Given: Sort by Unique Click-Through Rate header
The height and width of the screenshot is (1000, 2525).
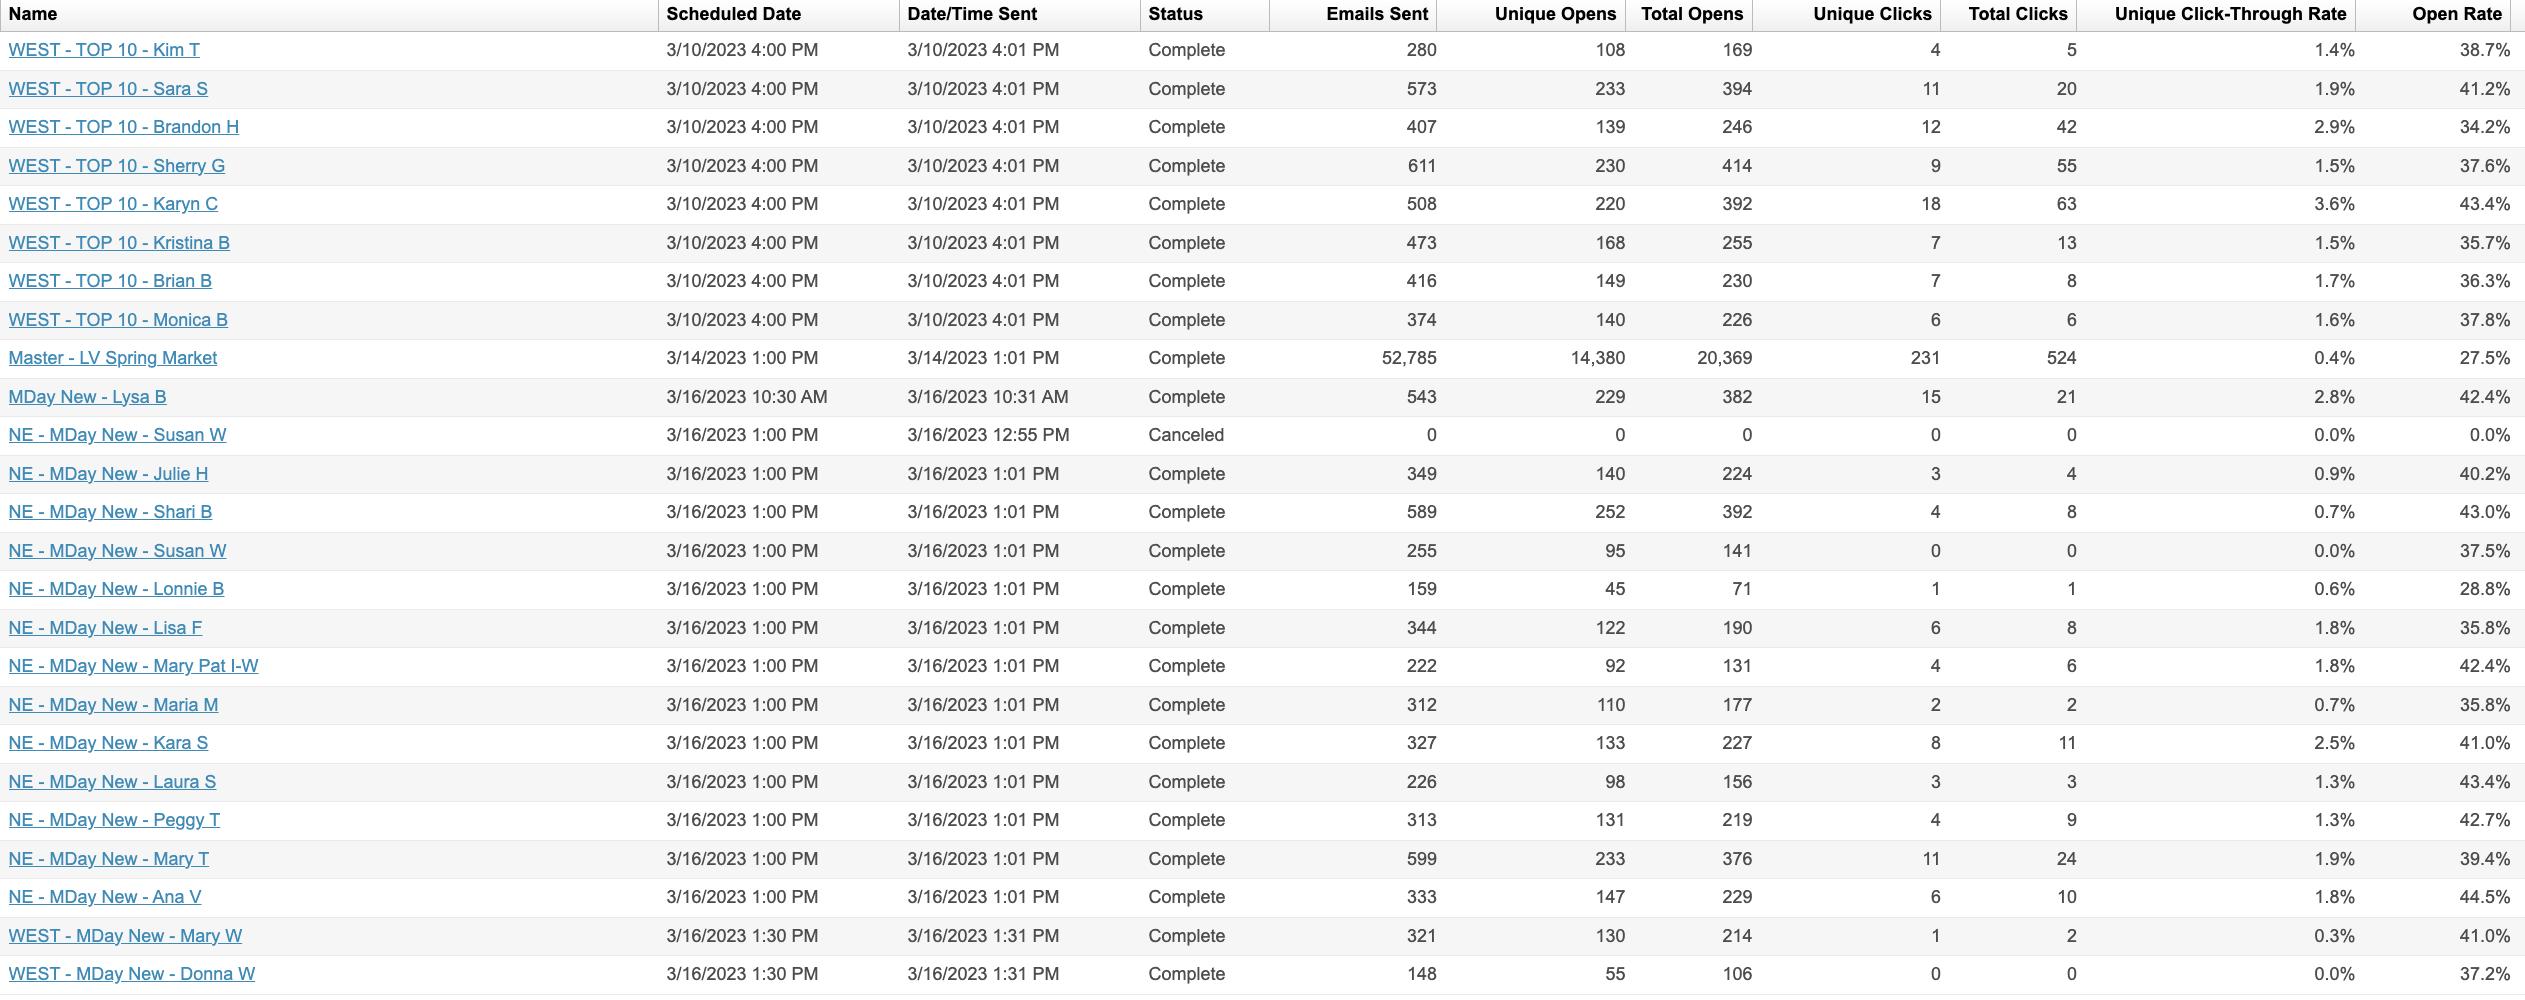Looking at the screenshot, I should pyautogui.click(x=2230, y=14).
